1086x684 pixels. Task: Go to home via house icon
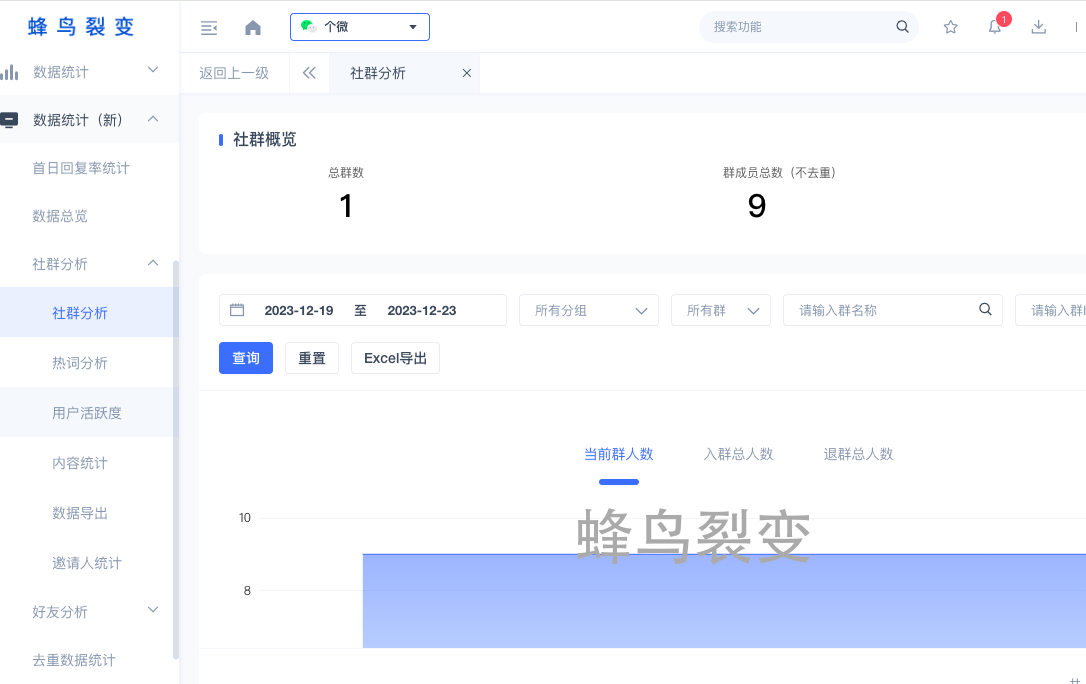point(253,28)
